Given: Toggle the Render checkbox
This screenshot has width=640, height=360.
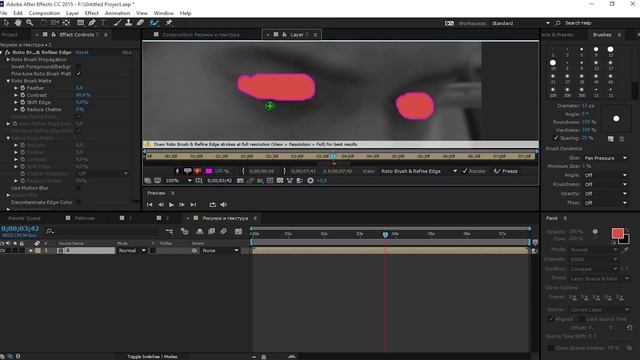Looking at the screenshot, I should tap(464, 171).
